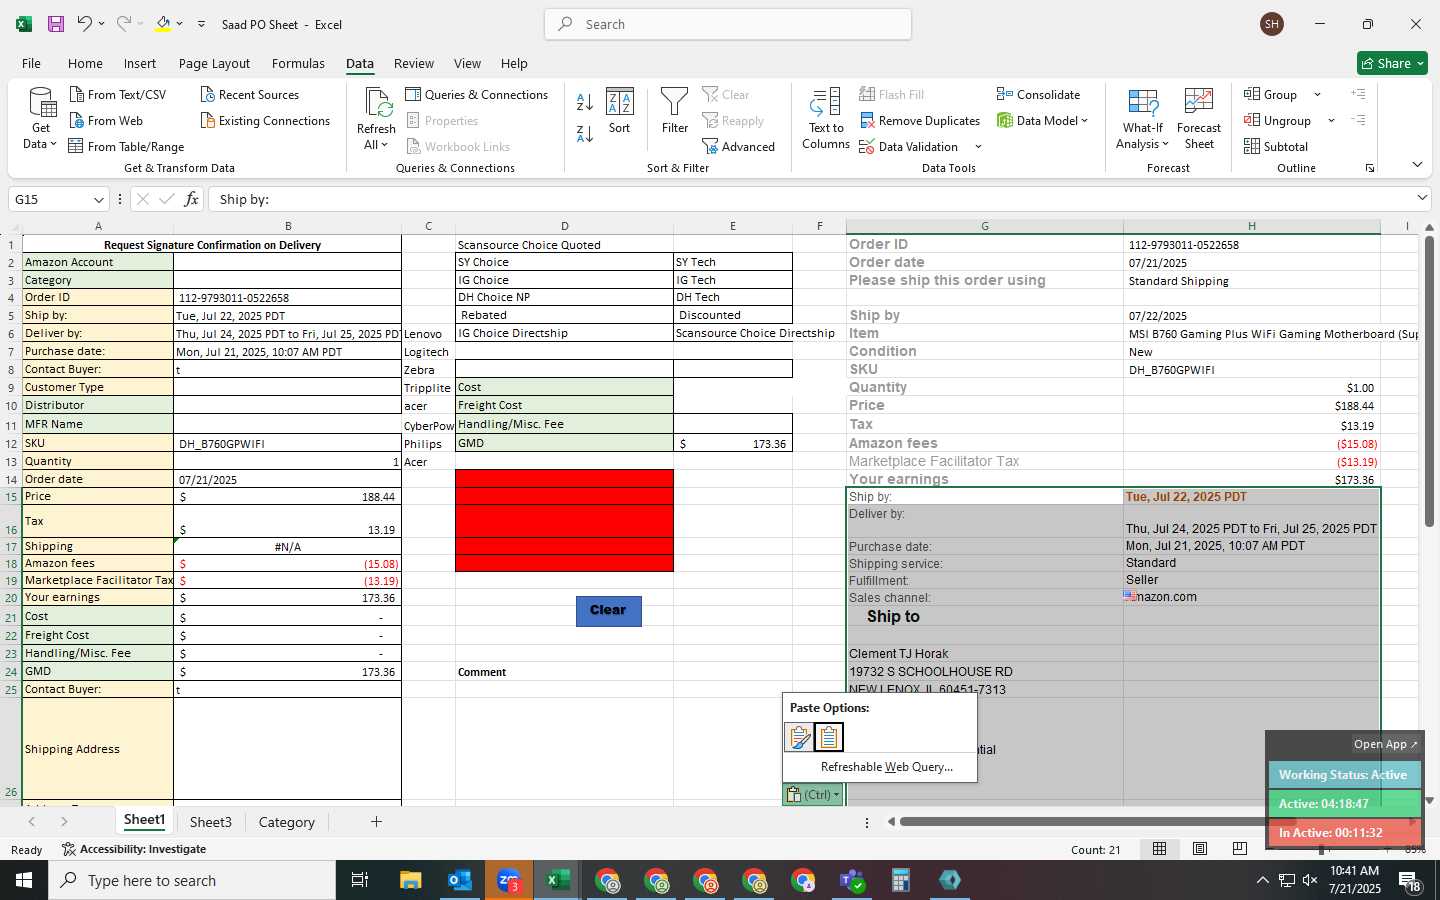
Task: Click Accessibility: Investigate in status bar
Action: [134, 849]
